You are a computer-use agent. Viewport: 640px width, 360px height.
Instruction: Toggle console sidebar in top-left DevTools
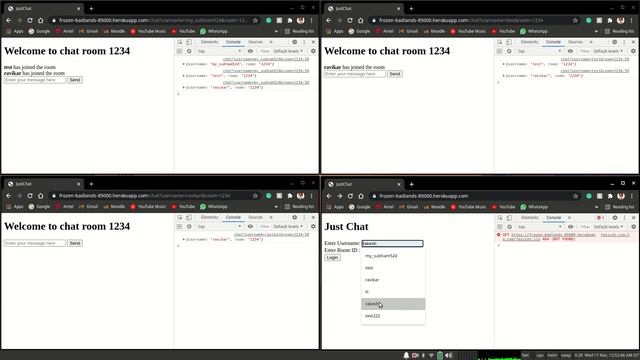[180, 51]
